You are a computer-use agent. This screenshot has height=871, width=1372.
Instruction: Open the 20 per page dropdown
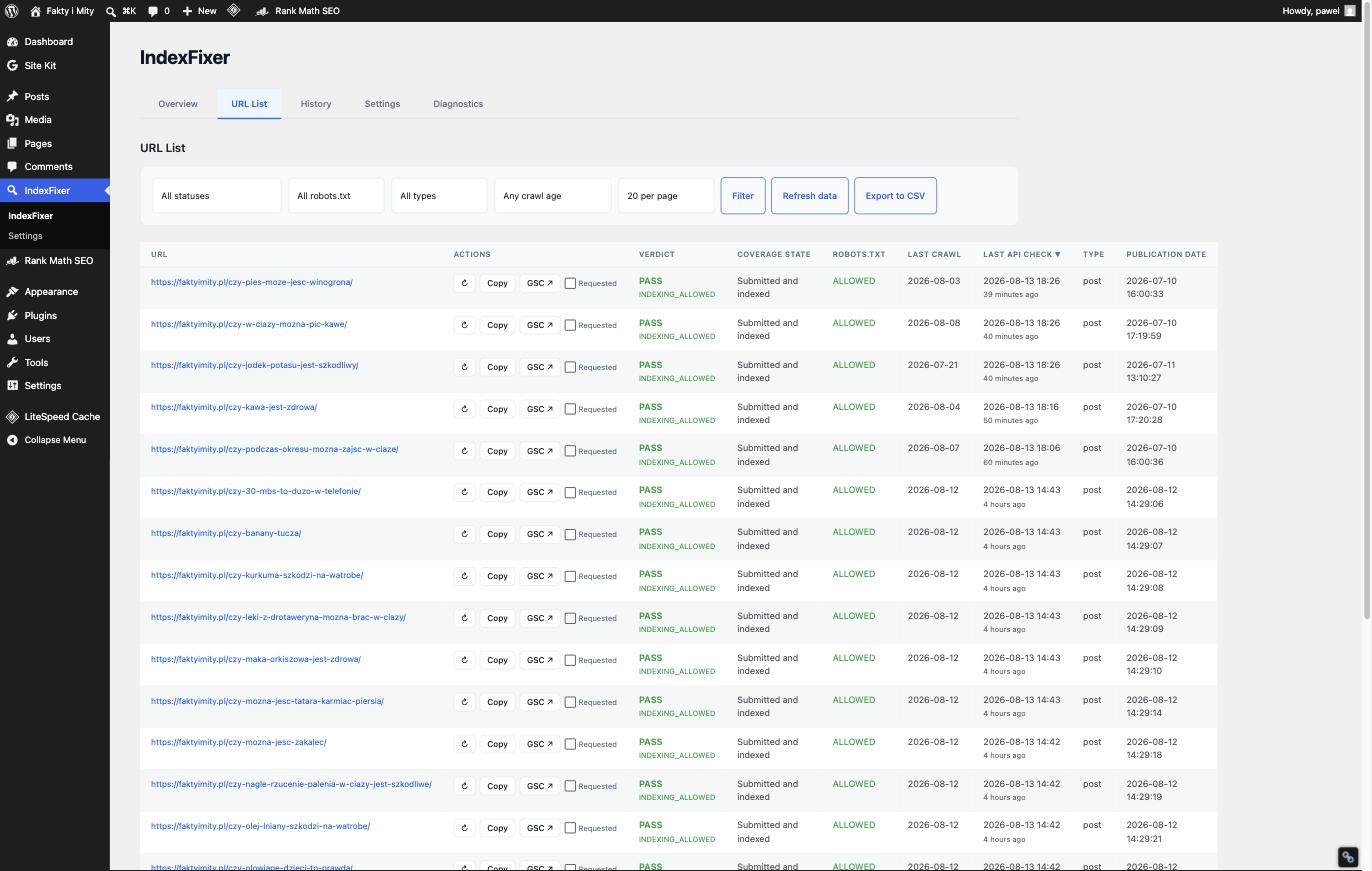(x=666, y=196)
